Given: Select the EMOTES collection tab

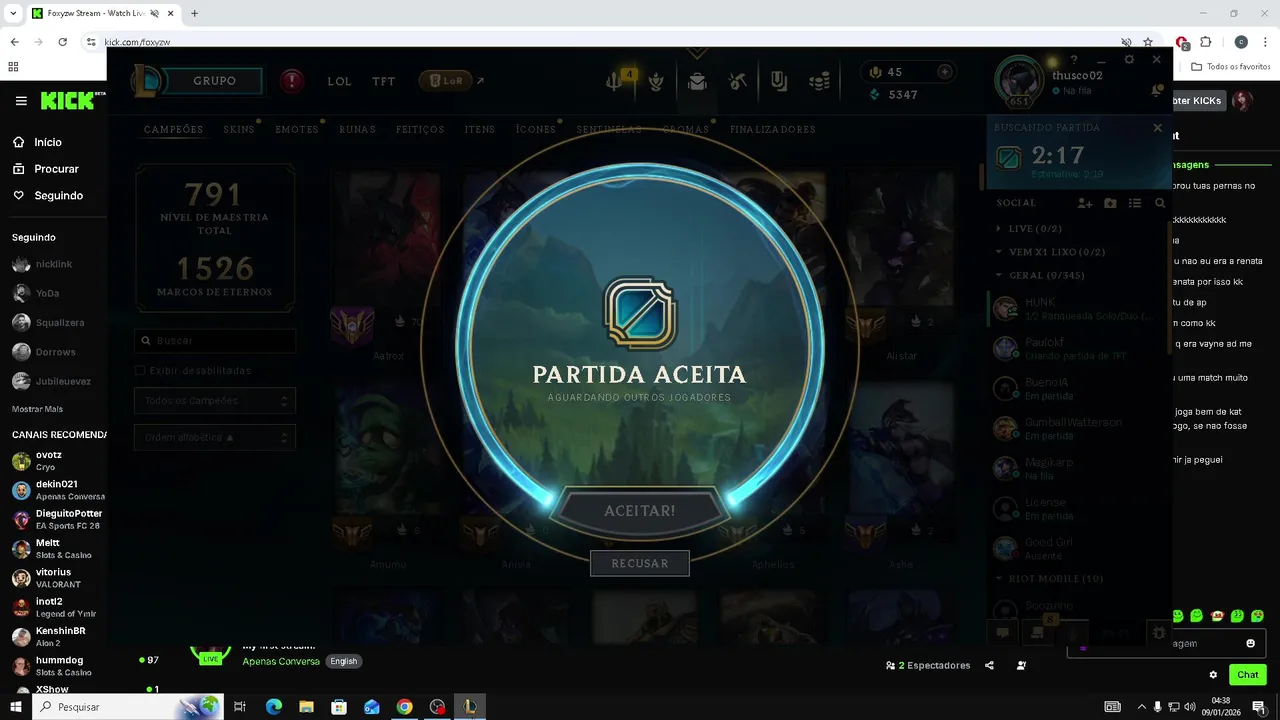Looking at the screenshot, I should click(297, 130).
